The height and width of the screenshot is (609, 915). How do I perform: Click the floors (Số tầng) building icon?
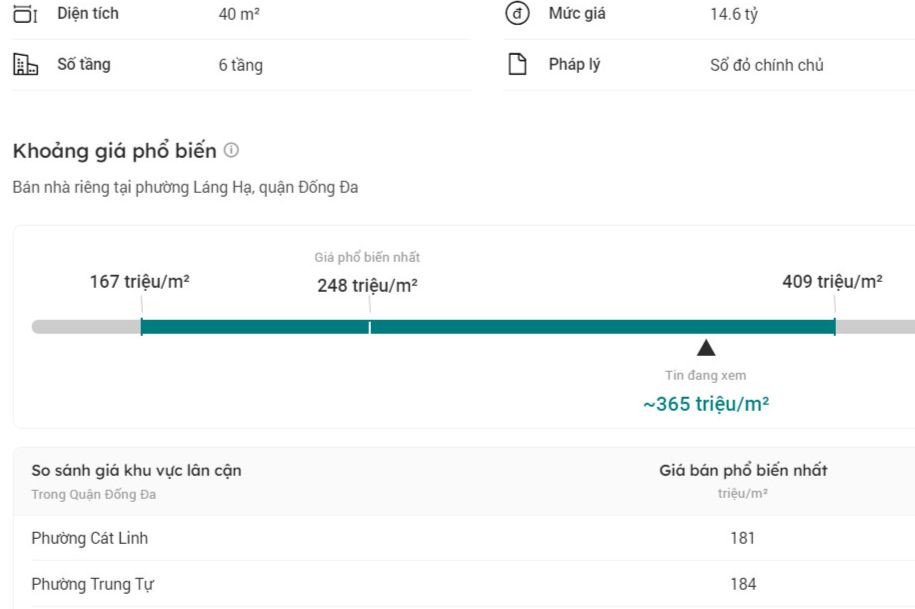(26, 66)
